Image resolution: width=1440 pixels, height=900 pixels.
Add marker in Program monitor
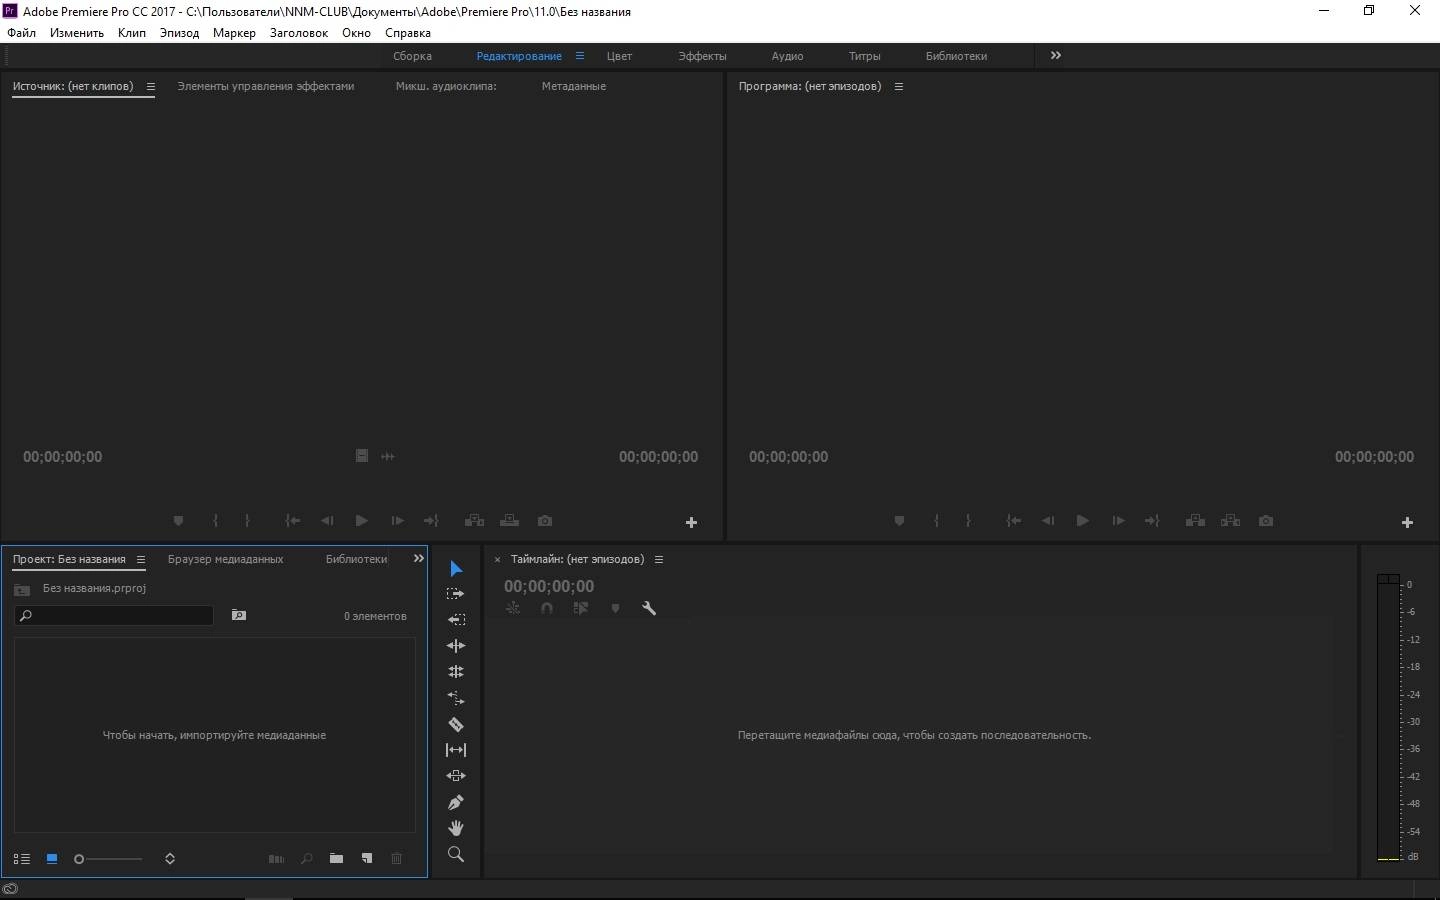point(899,521)
